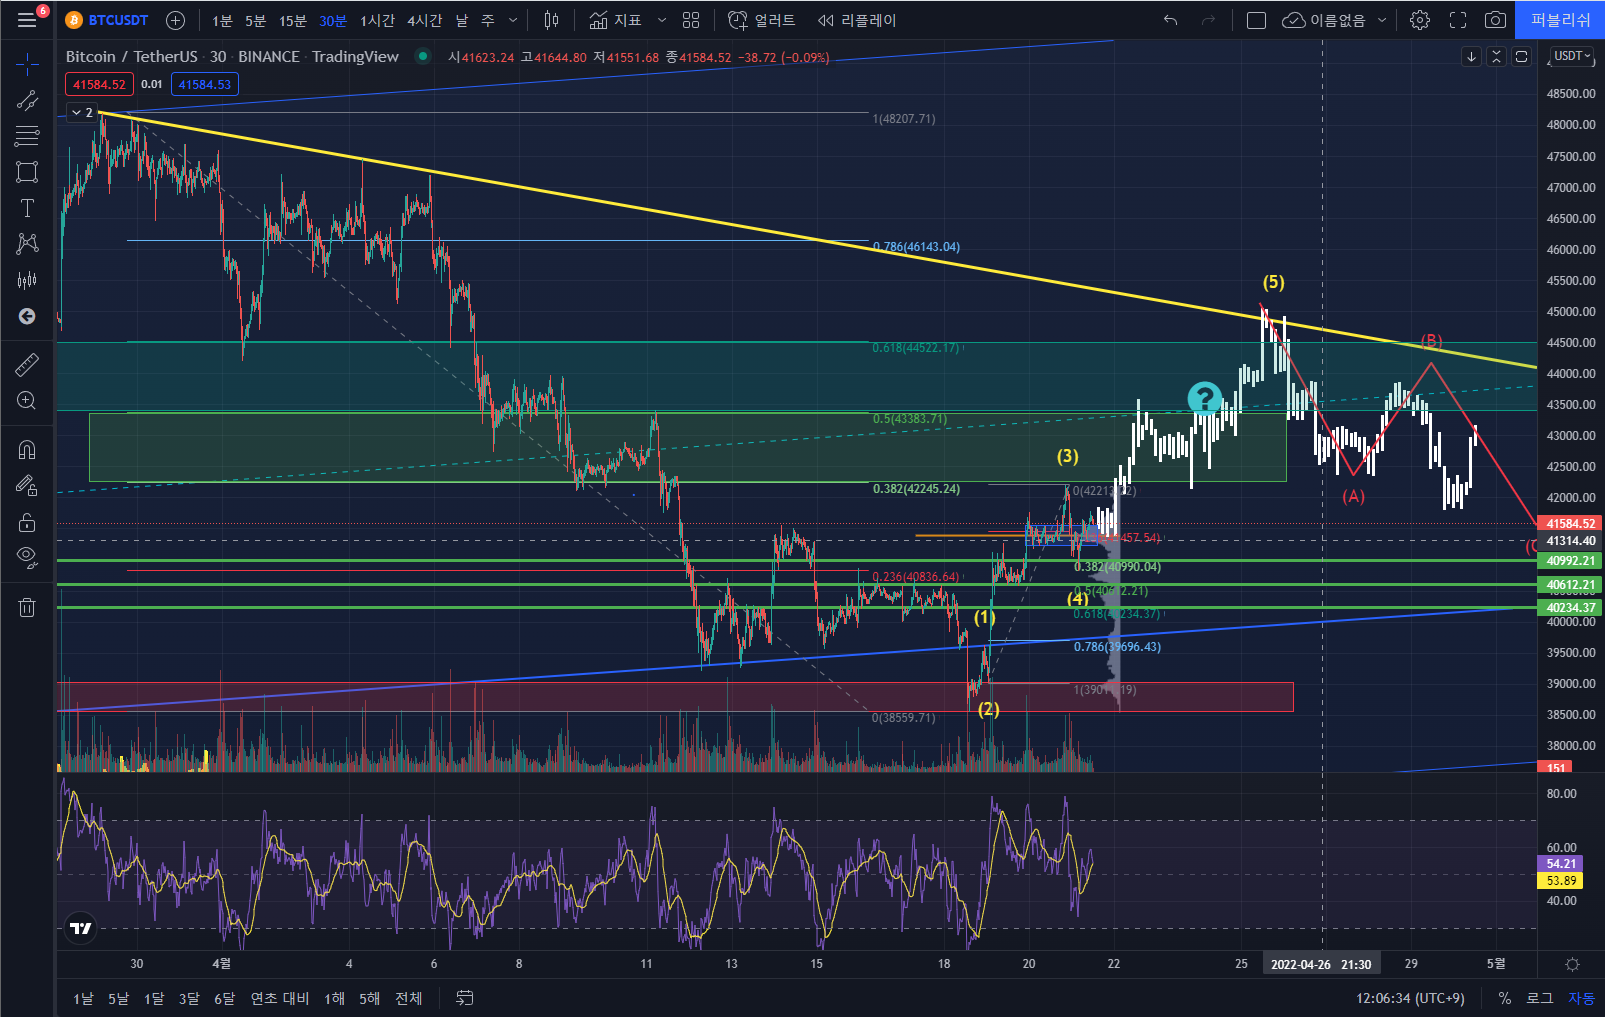1605x1017 pixels.
Task: Open the timezone selector showing UTC+9
Action: pyautogui.click(x=1410, y=998)
